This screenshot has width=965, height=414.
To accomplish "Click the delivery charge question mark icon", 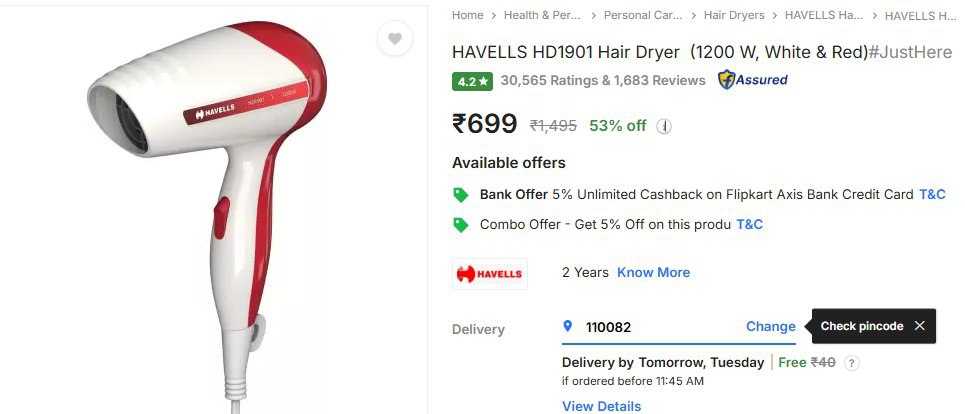I will 851,363.
